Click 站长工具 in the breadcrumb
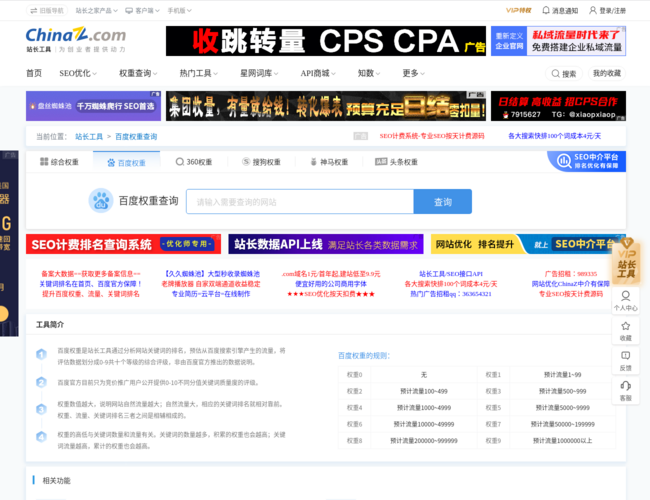The height and width of the screenshot is (500, 650). click(x=89, y=136)
